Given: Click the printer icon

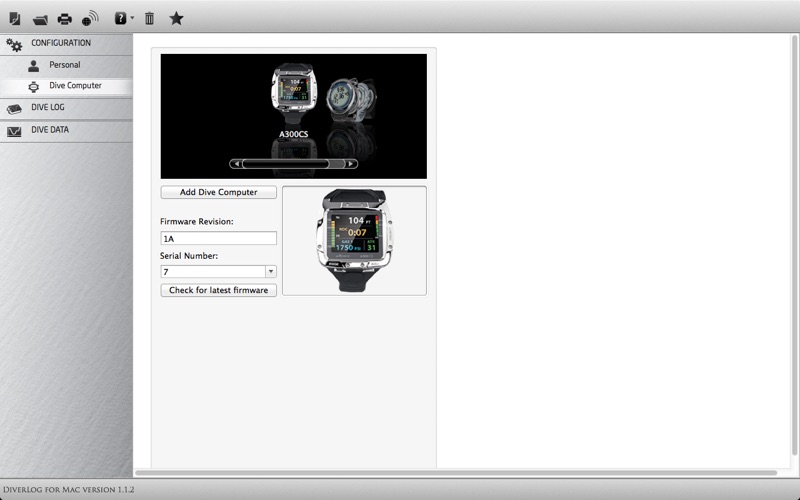Looking at the screenshot, I should click(x=65, y=19).
